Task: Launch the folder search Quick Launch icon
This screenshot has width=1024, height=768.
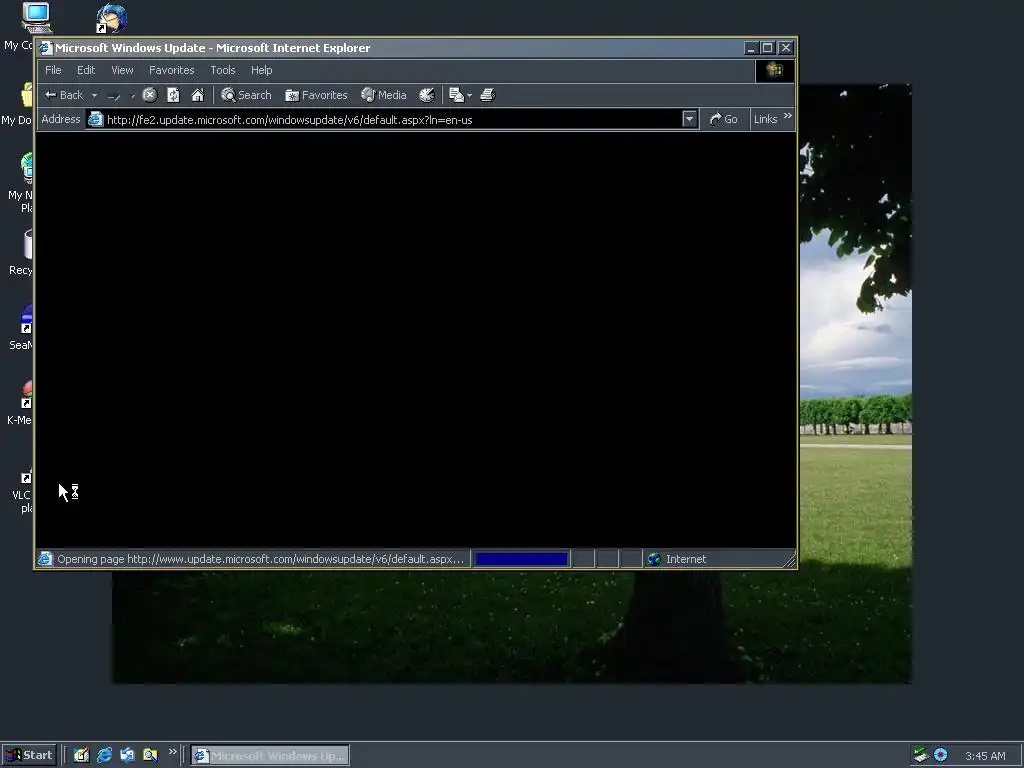Action: tap(150, 756)
